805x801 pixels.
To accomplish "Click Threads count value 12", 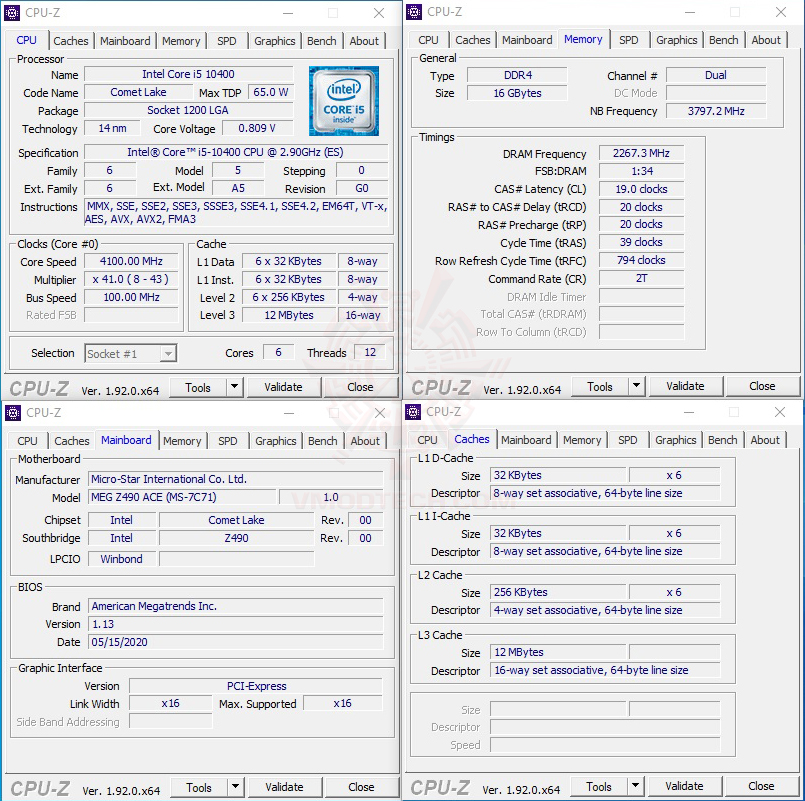I will (370, 352).
